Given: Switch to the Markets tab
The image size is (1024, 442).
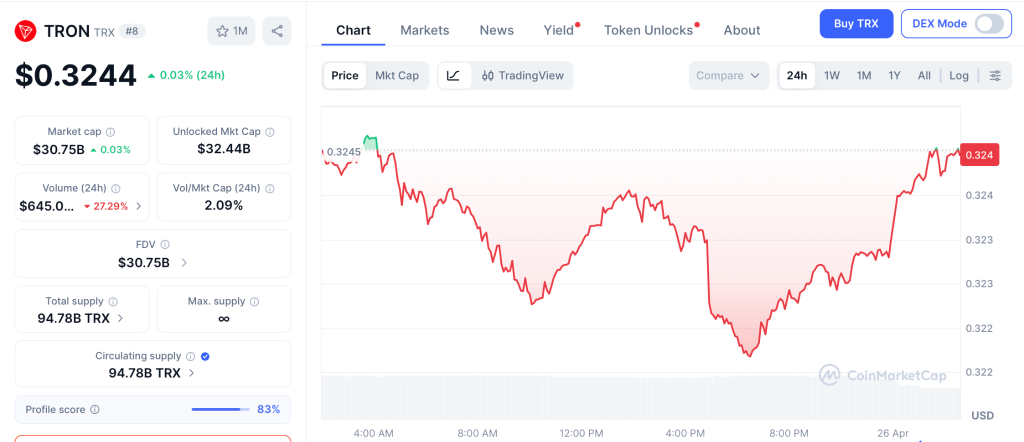Looking at the screenshot, I should (x=424, y=30).
